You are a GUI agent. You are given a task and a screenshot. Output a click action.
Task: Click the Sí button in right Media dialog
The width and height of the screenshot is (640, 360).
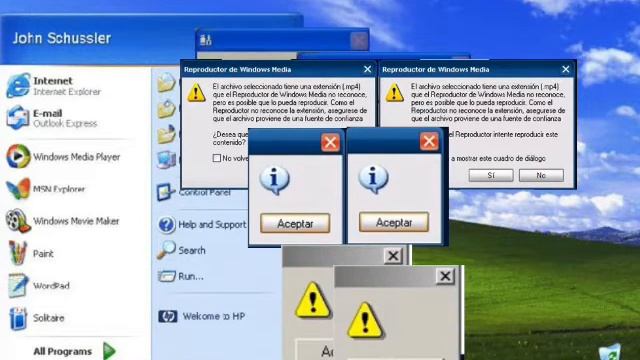tap(491, 175)
